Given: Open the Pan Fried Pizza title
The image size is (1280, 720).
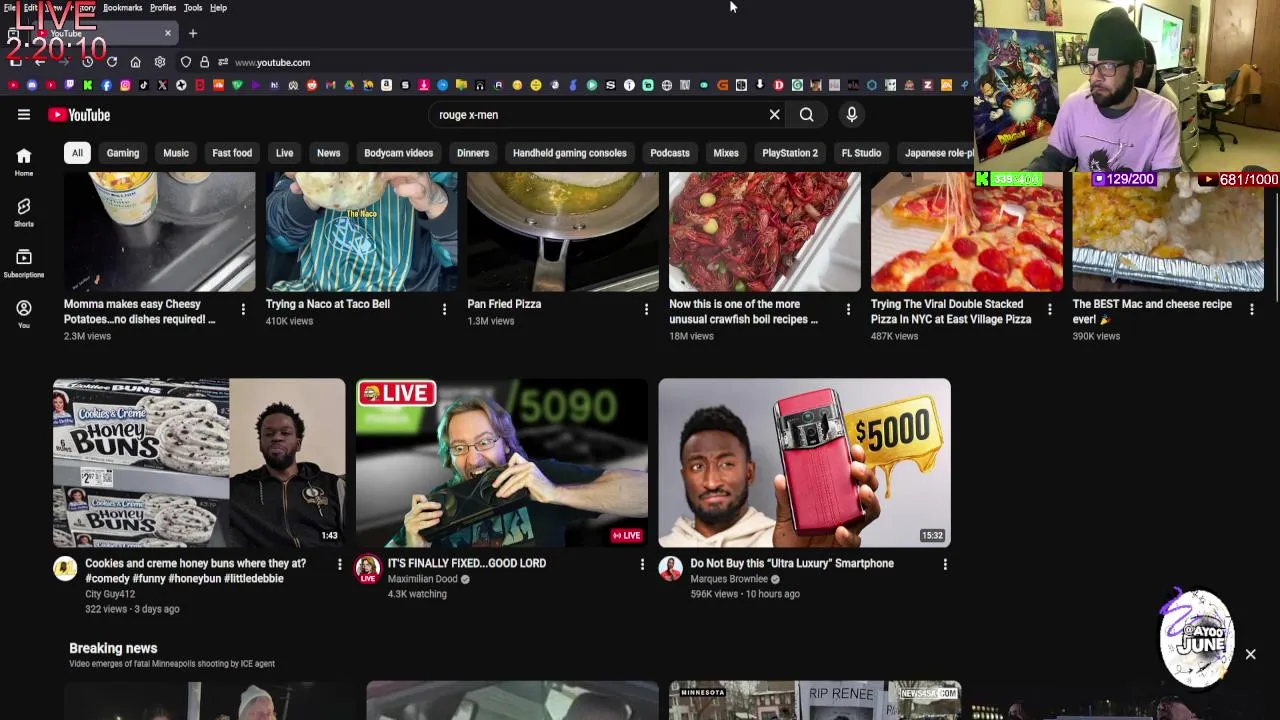Looking at the screenshot, I should coord(504,304).
